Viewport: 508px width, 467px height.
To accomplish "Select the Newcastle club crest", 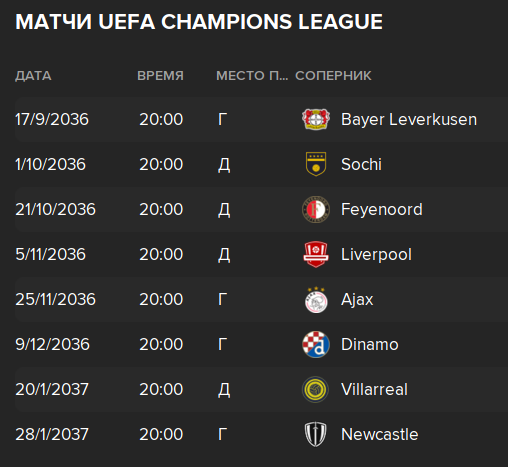I will pos(315,434).
